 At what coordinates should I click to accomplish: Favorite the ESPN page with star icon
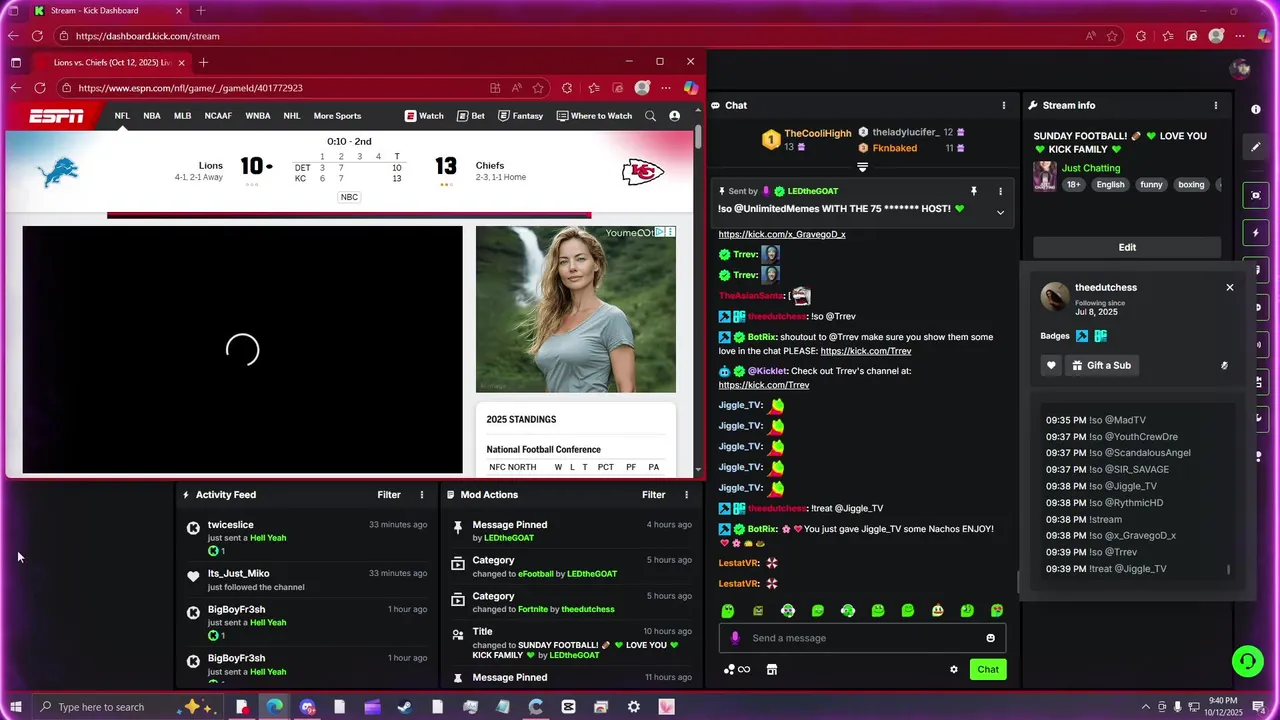coord(539,88)
